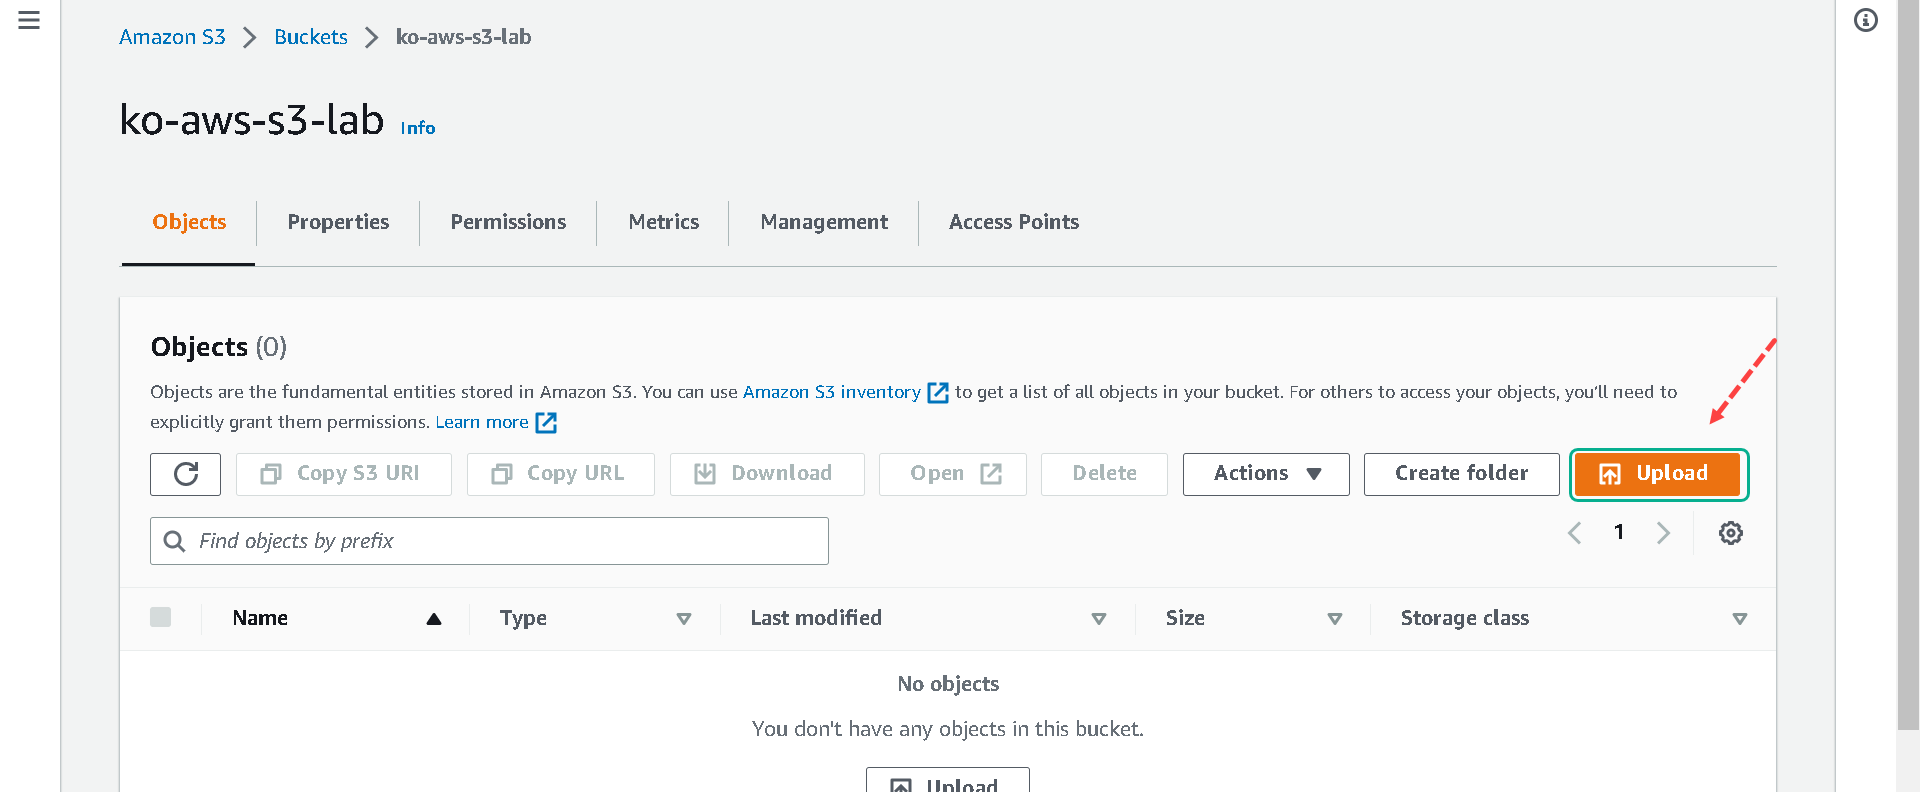Go to next page arrow
The width and height of the screenshot is (1920, 792).
point(1663,533)
